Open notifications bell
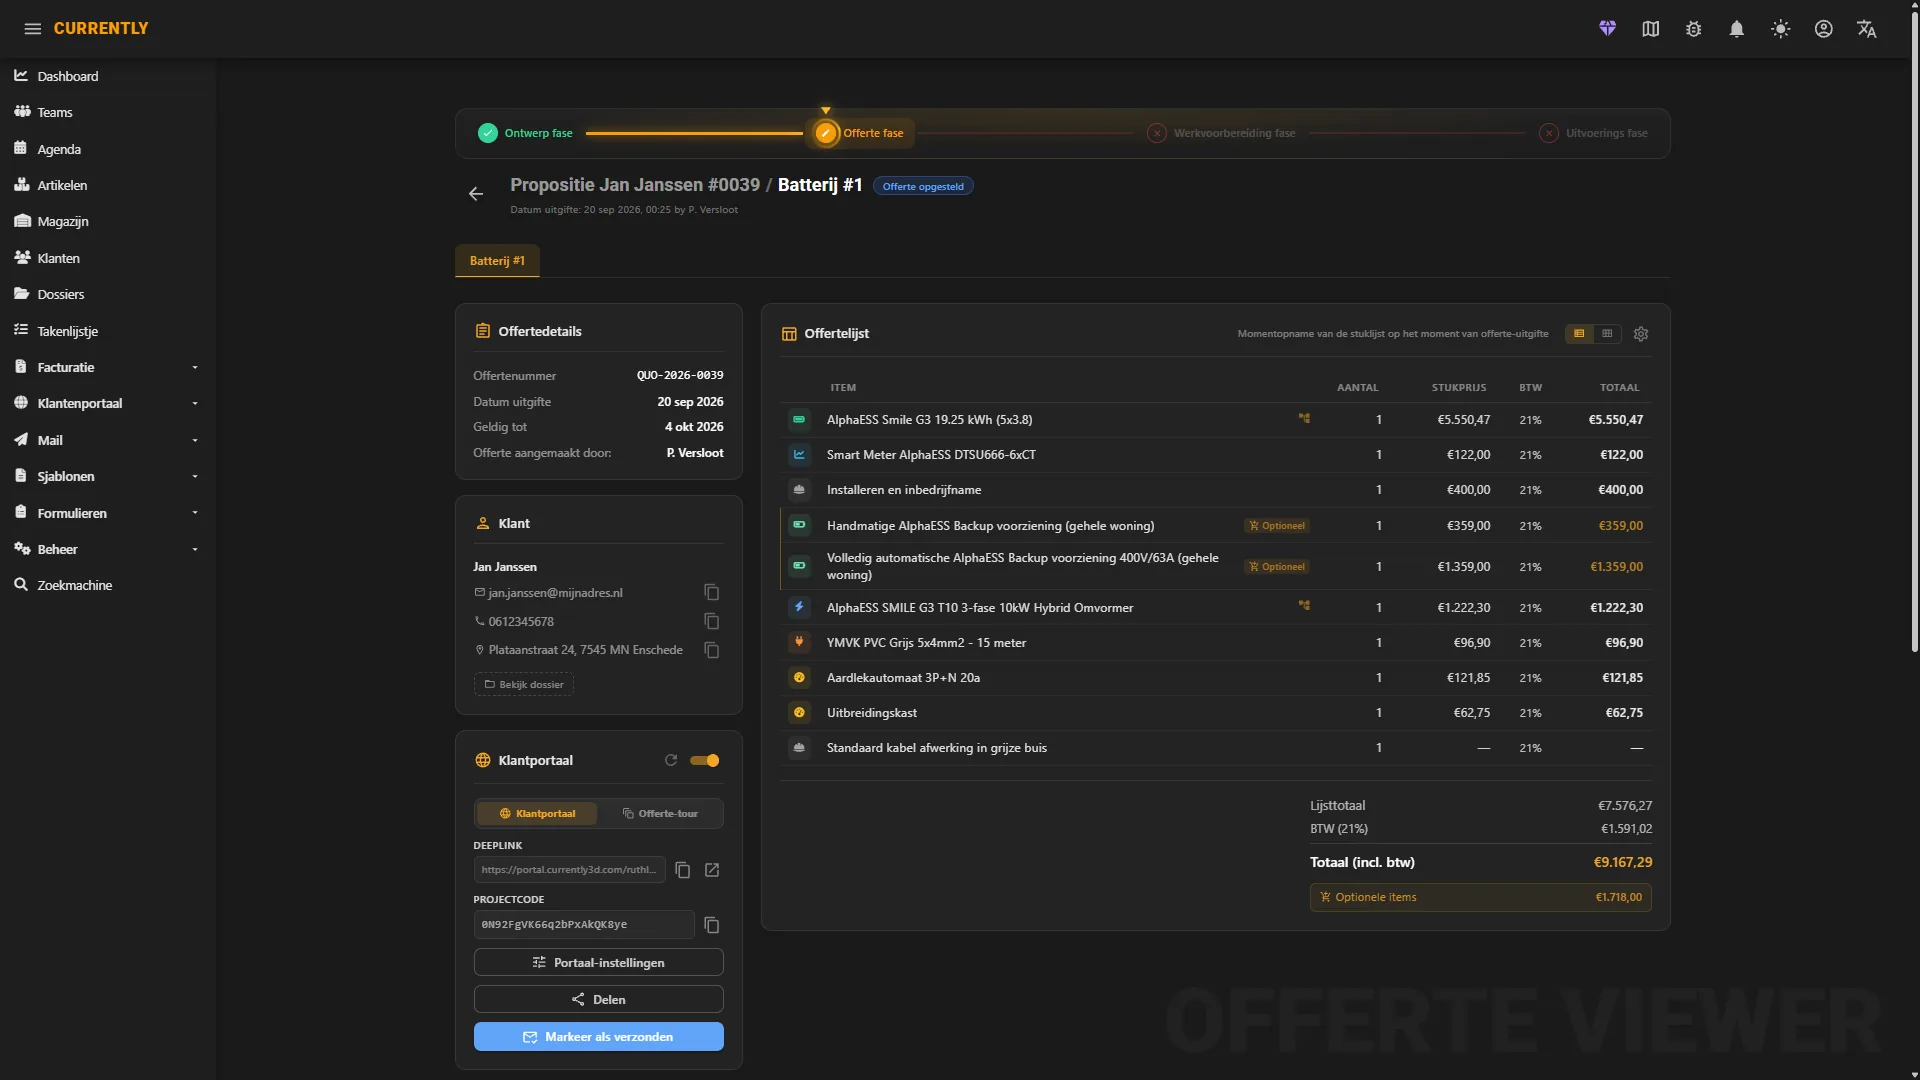 click(1737, 29)
